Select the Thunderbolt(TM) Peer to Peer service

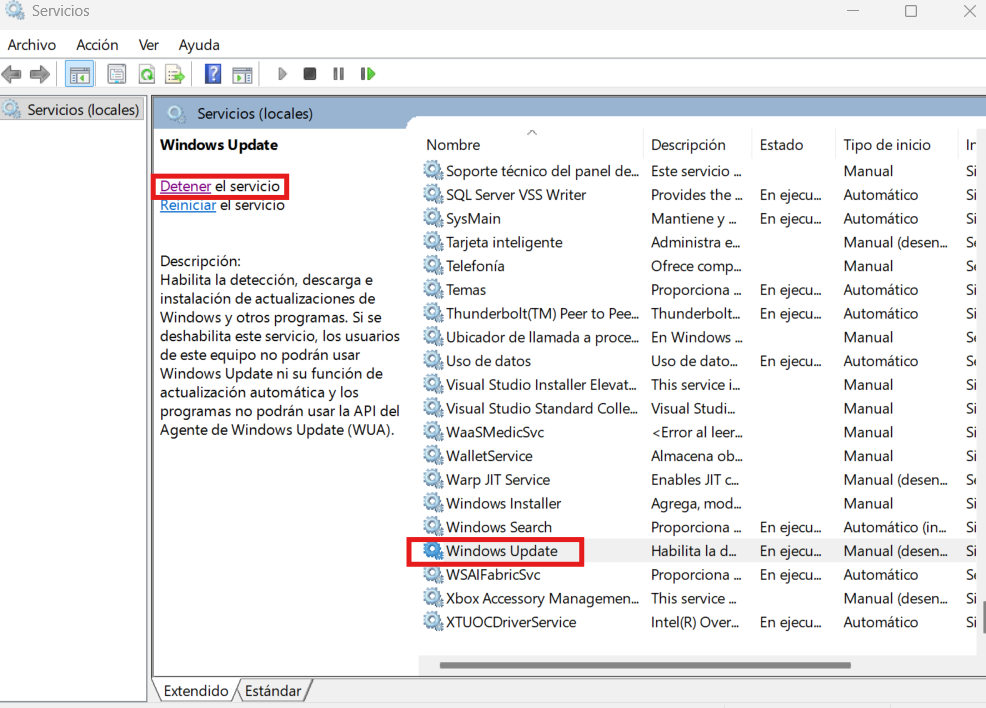[x=542, y=313]
